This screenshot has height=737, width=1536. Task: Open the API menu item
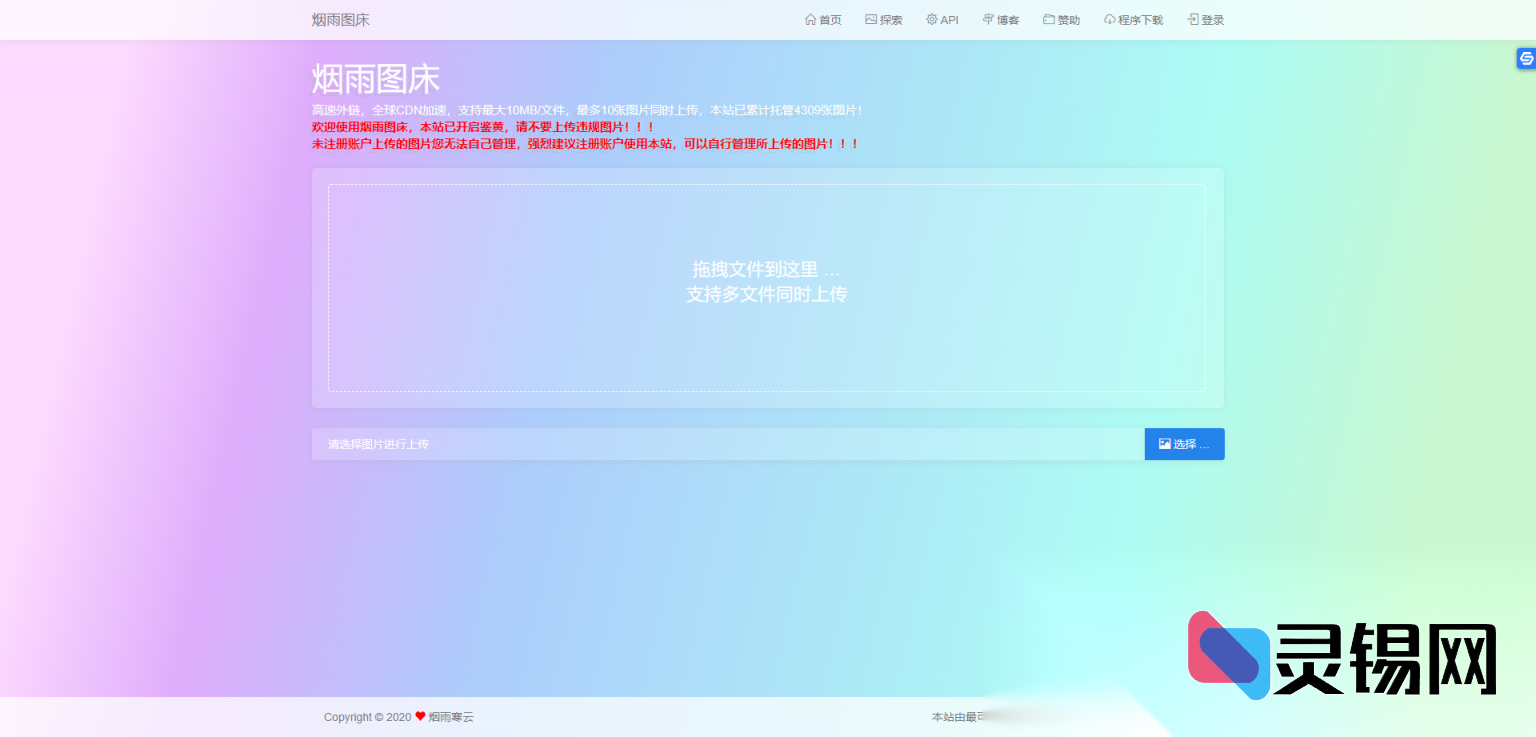(x=947, y=19)
